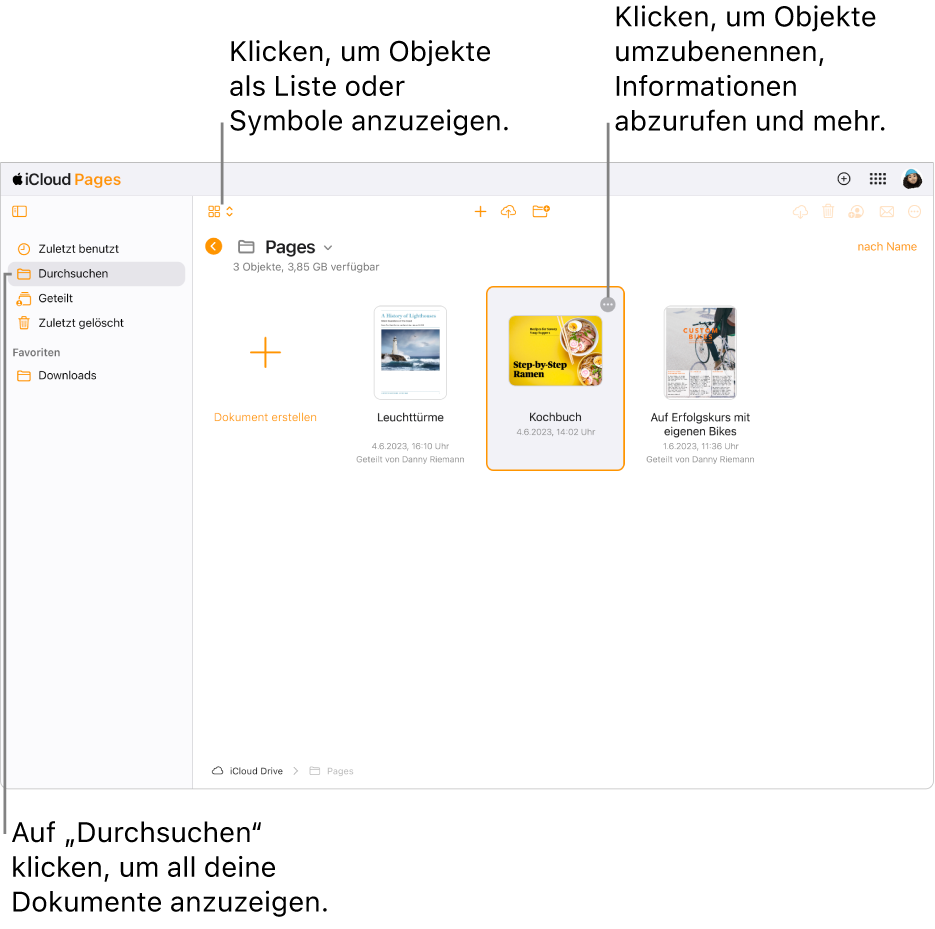Click 'Pages' in the bottom breadcrumb path
Image resolution: width=935 pixels, height=929 pixels.
tap(340, 771)
